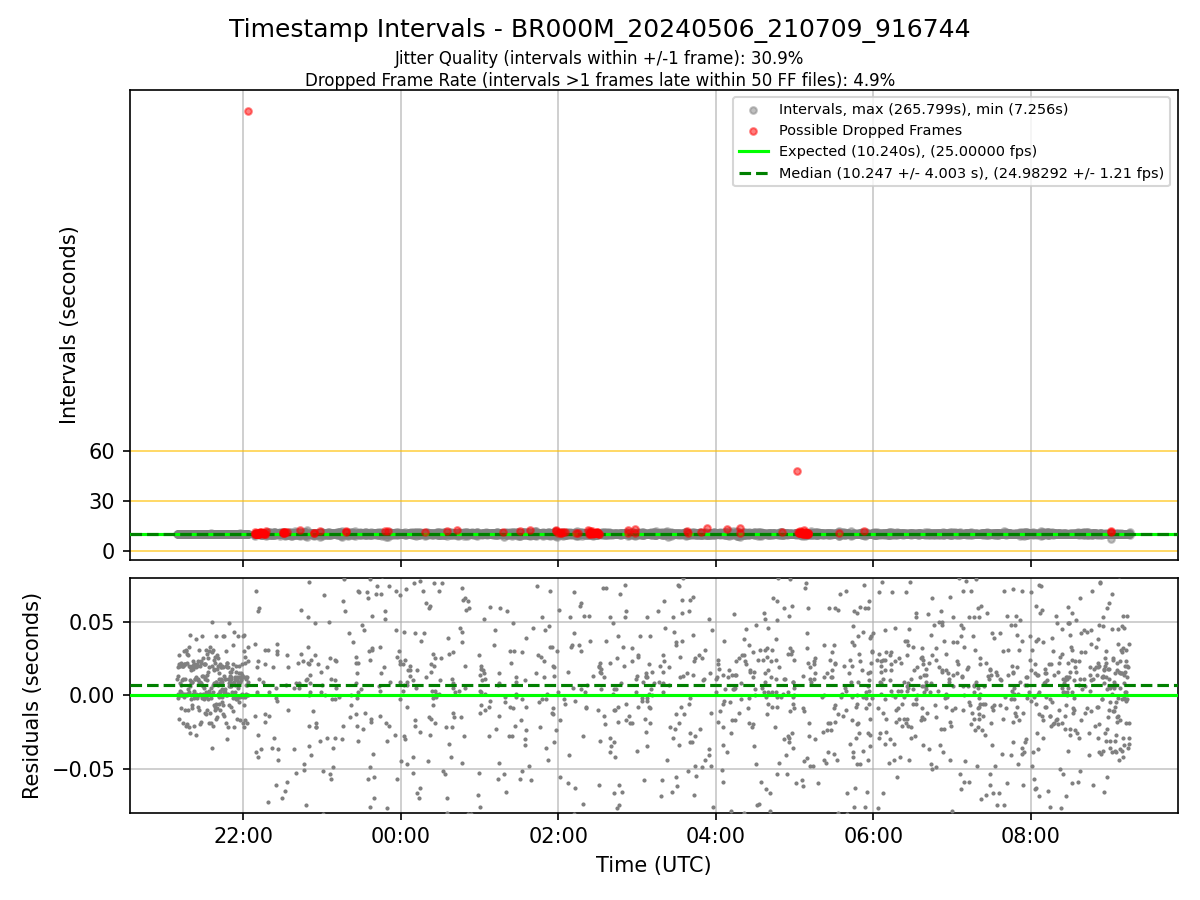Click the '04:00' x-axis tick label
Viewport: 1200px width, 900px height.
click(x=716, y=835)
